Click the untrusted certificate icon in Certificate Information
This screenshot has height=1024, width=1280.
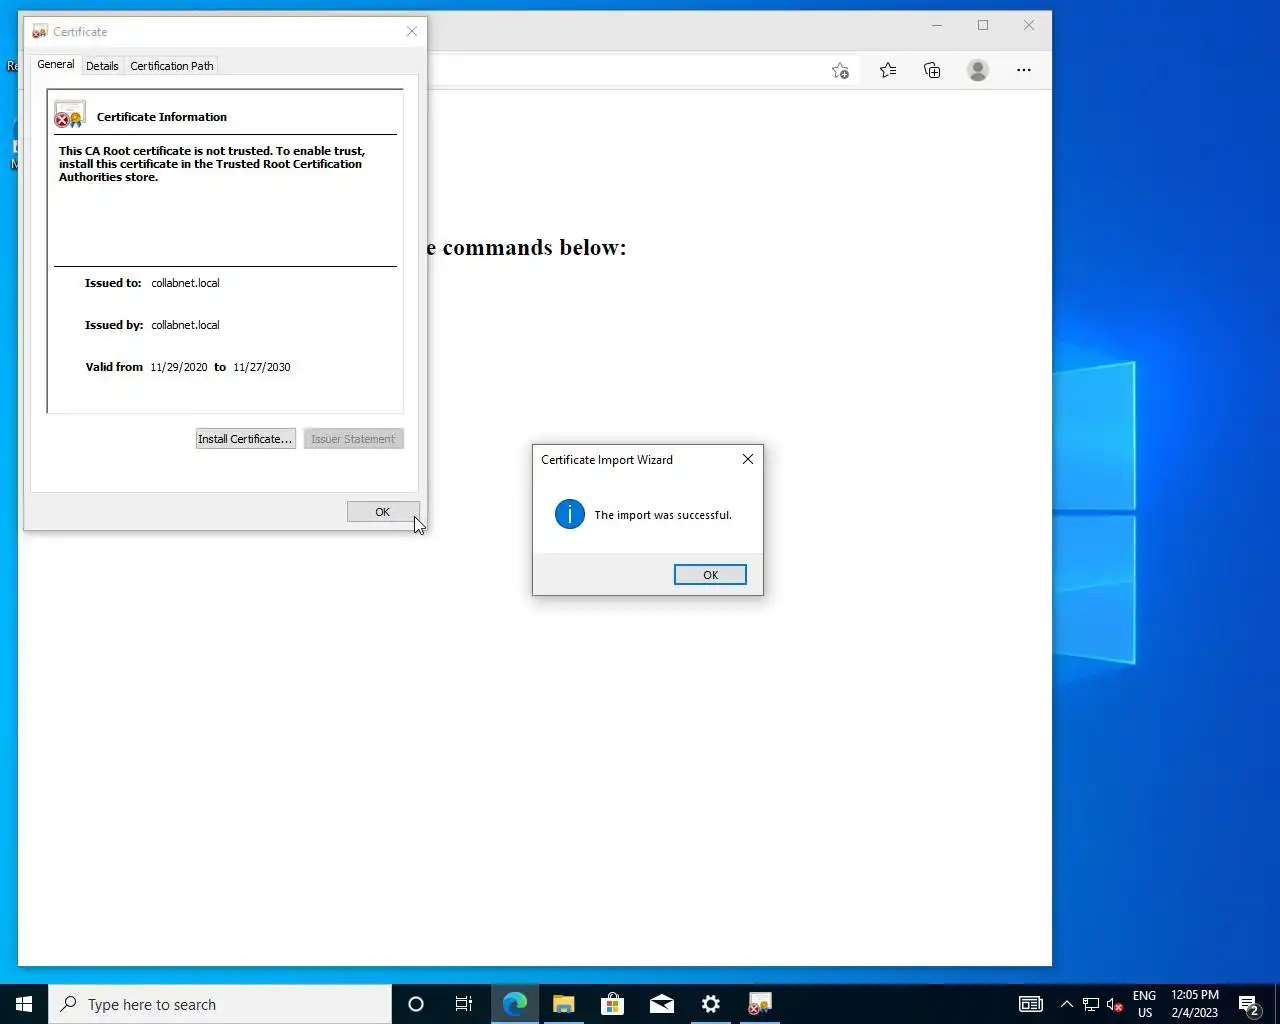pos(69,114)
